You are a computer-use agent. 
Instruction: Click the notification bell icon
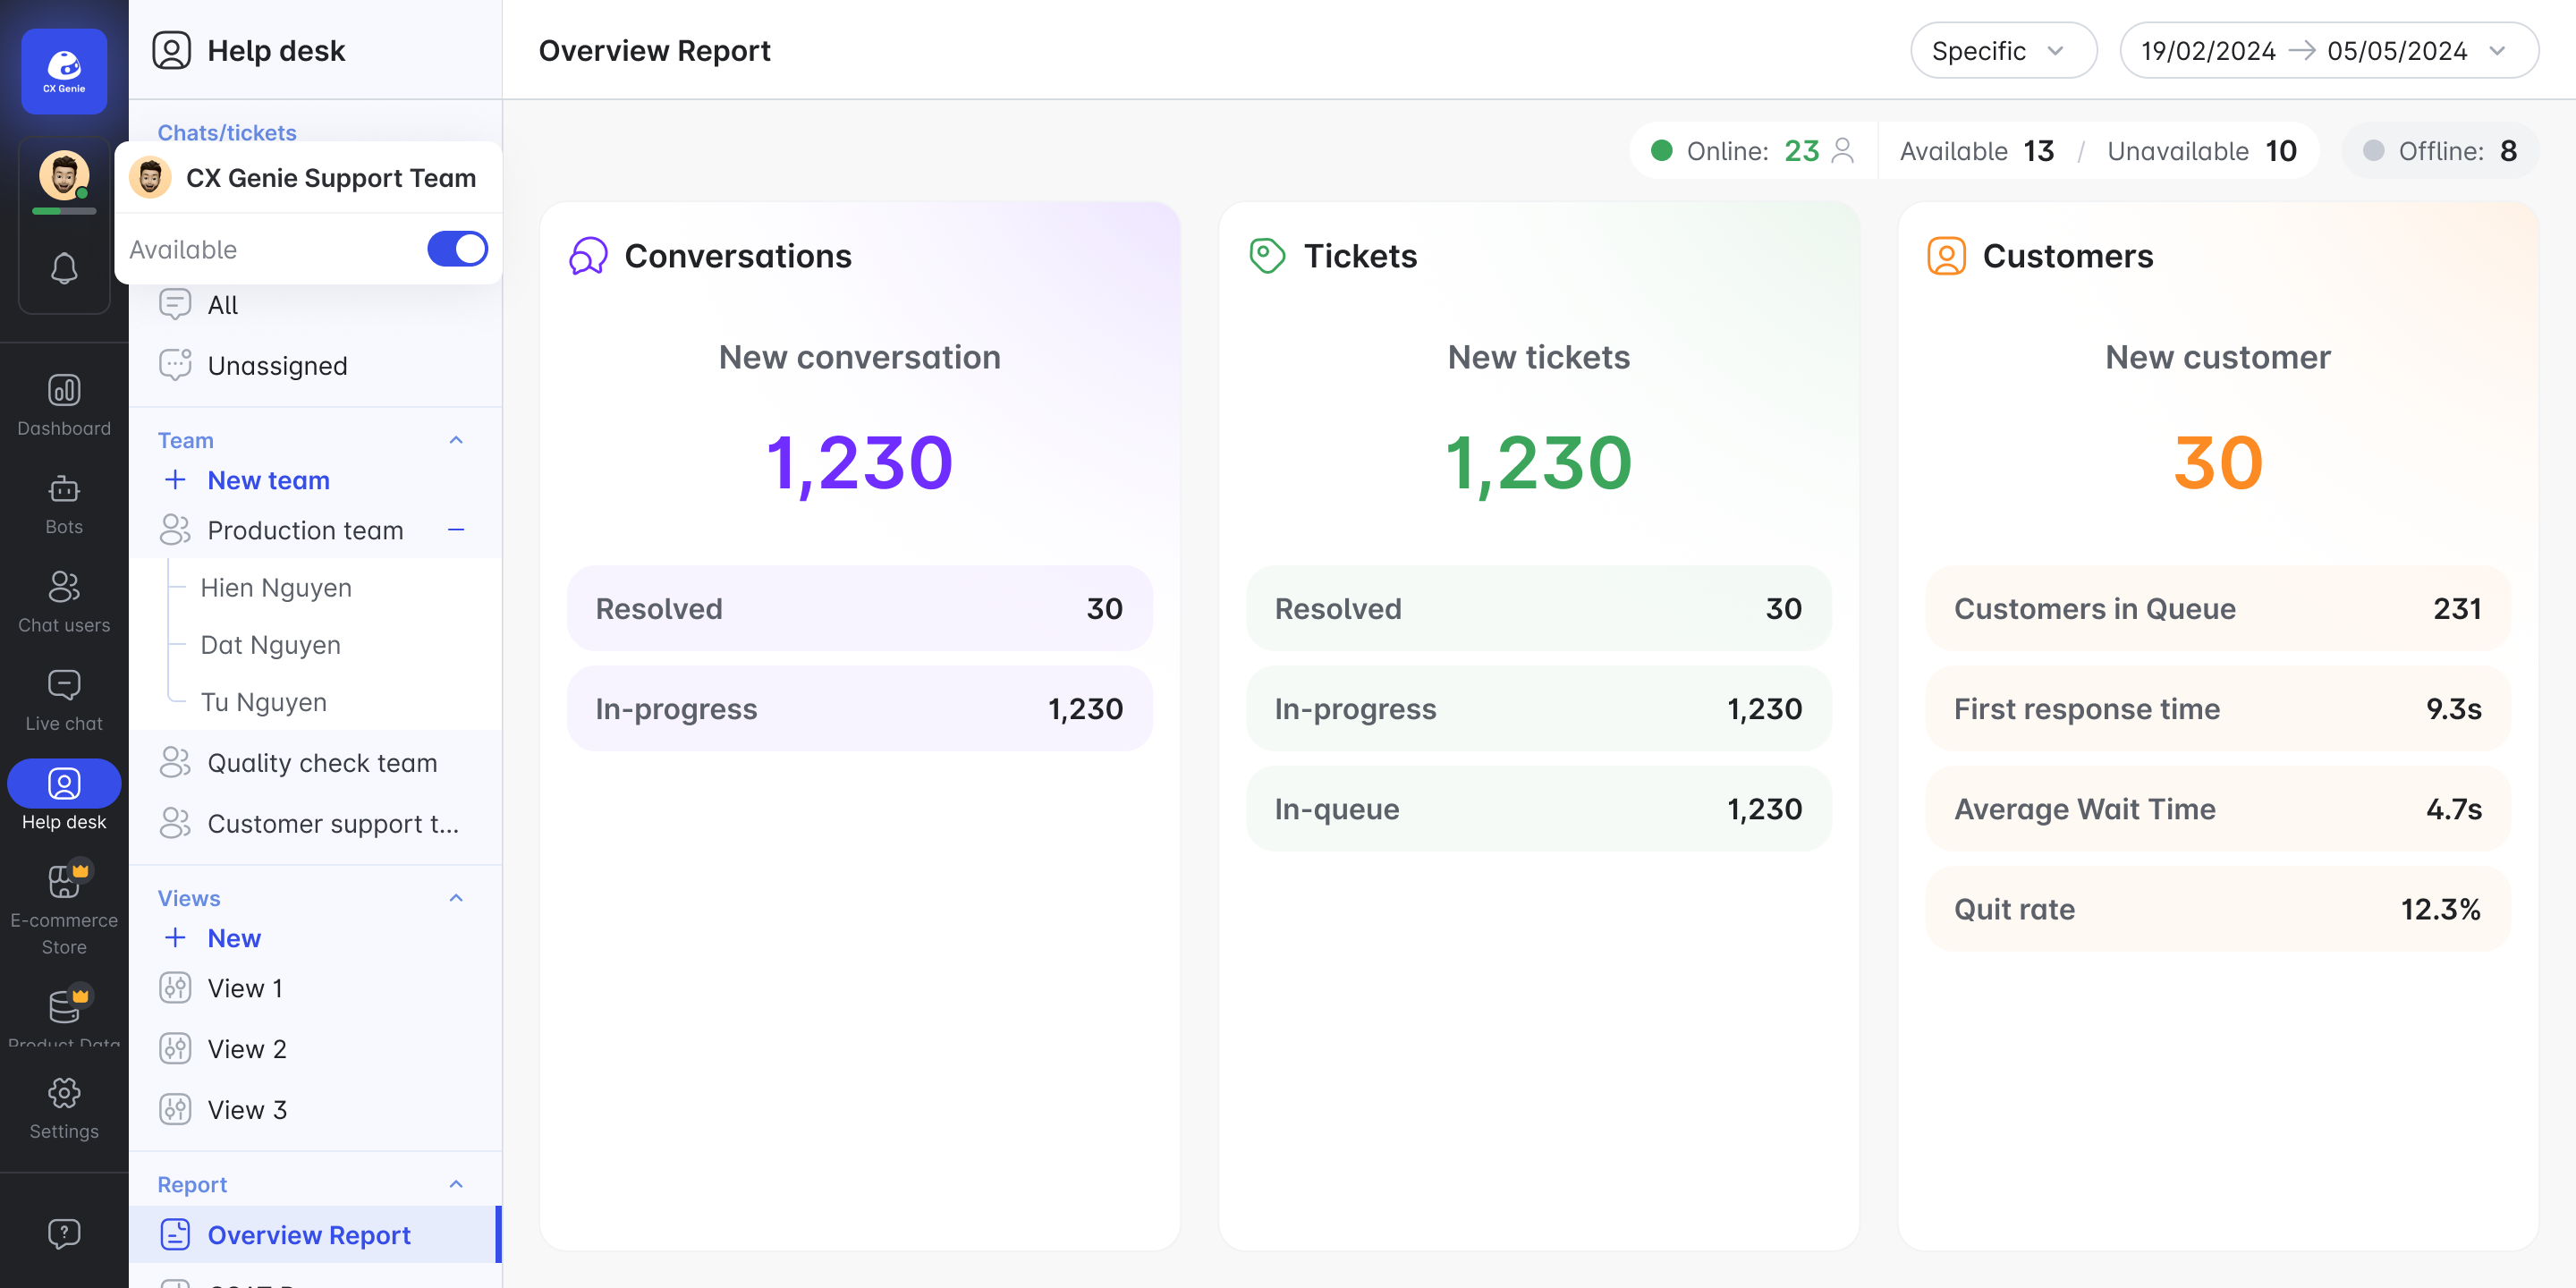pos(64,268)
